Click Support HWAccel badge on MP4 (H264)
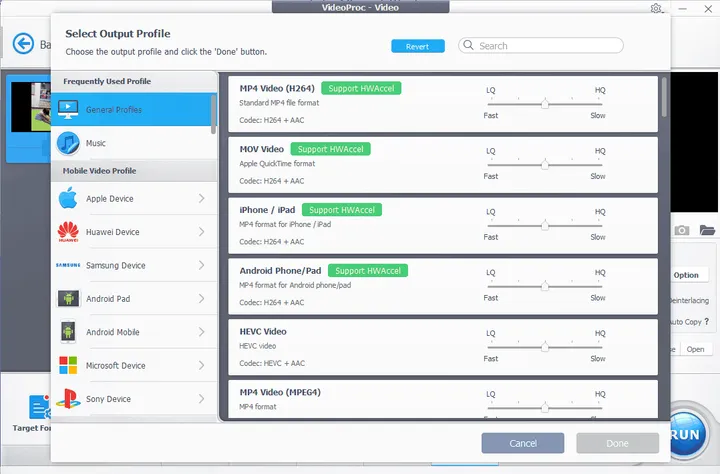Viewport: 720px width, 474px height. click(x=361, y=88)
